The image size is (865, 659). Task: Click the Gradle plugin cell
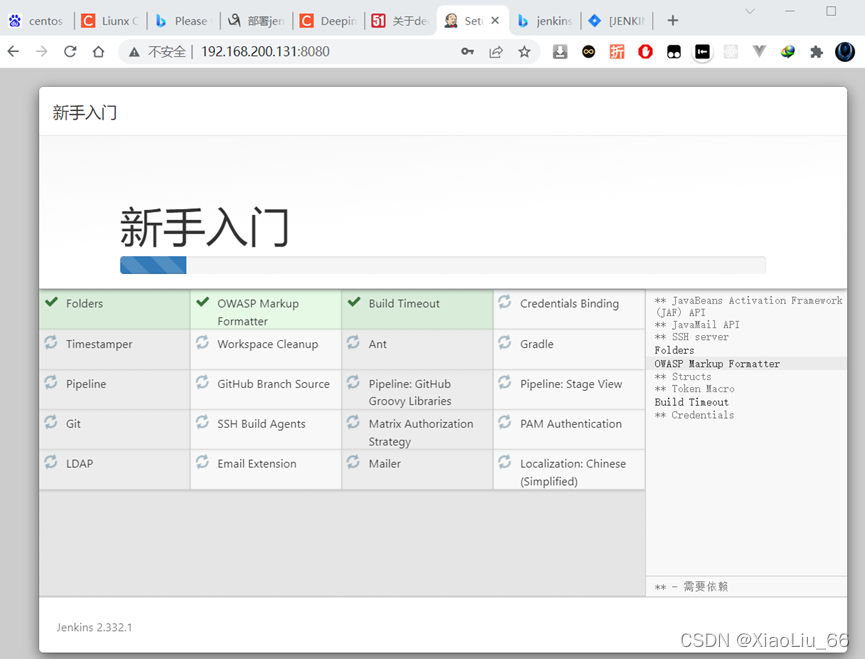[x=569, y=349]
